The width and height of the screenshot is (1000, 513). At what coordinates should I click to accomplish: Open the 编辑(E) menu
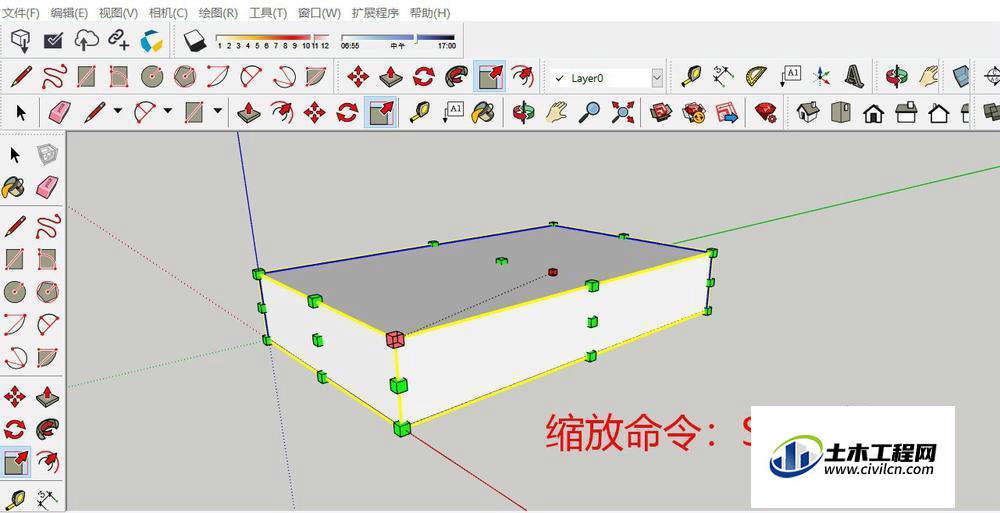(70, 12)
